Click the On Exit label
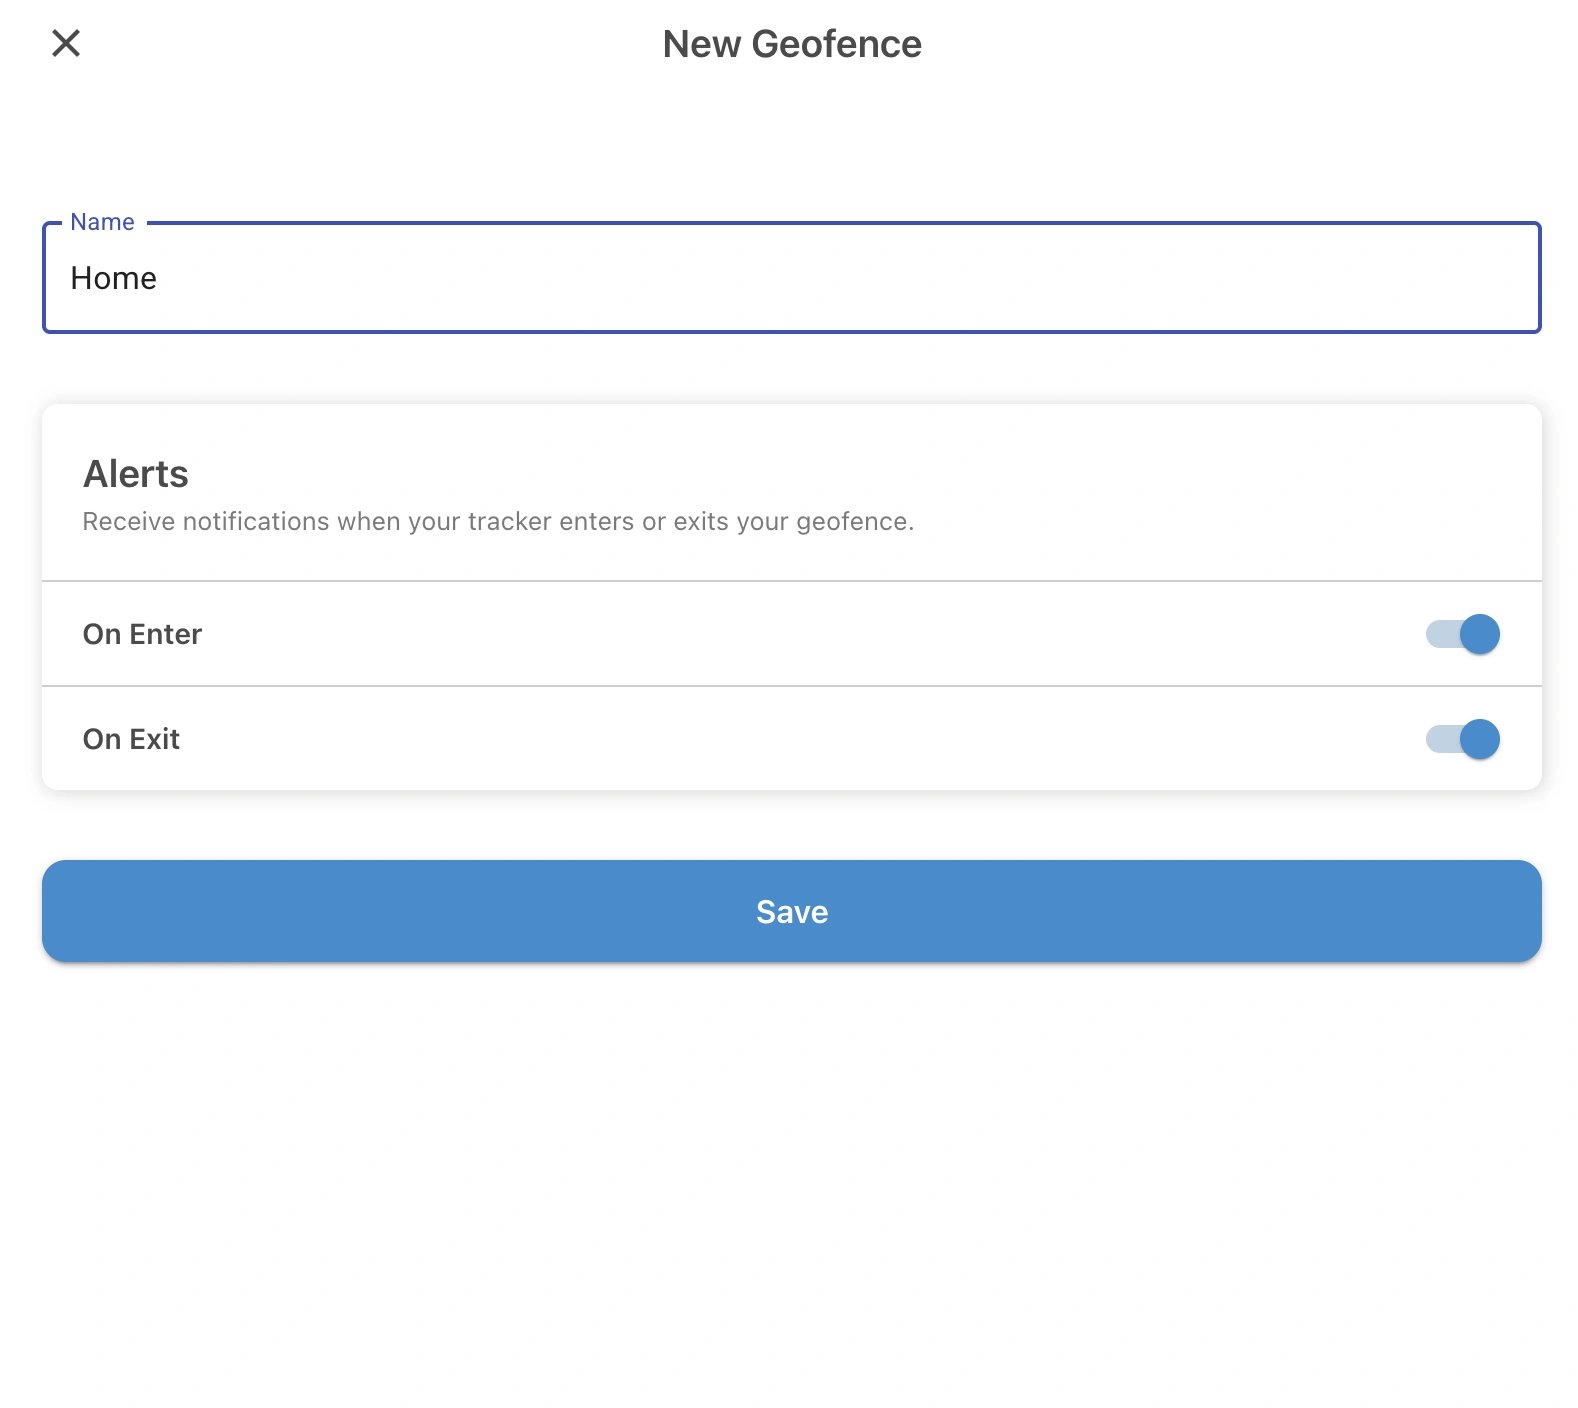Viewport: 1578px width, 1408px height. click(131, 739)
